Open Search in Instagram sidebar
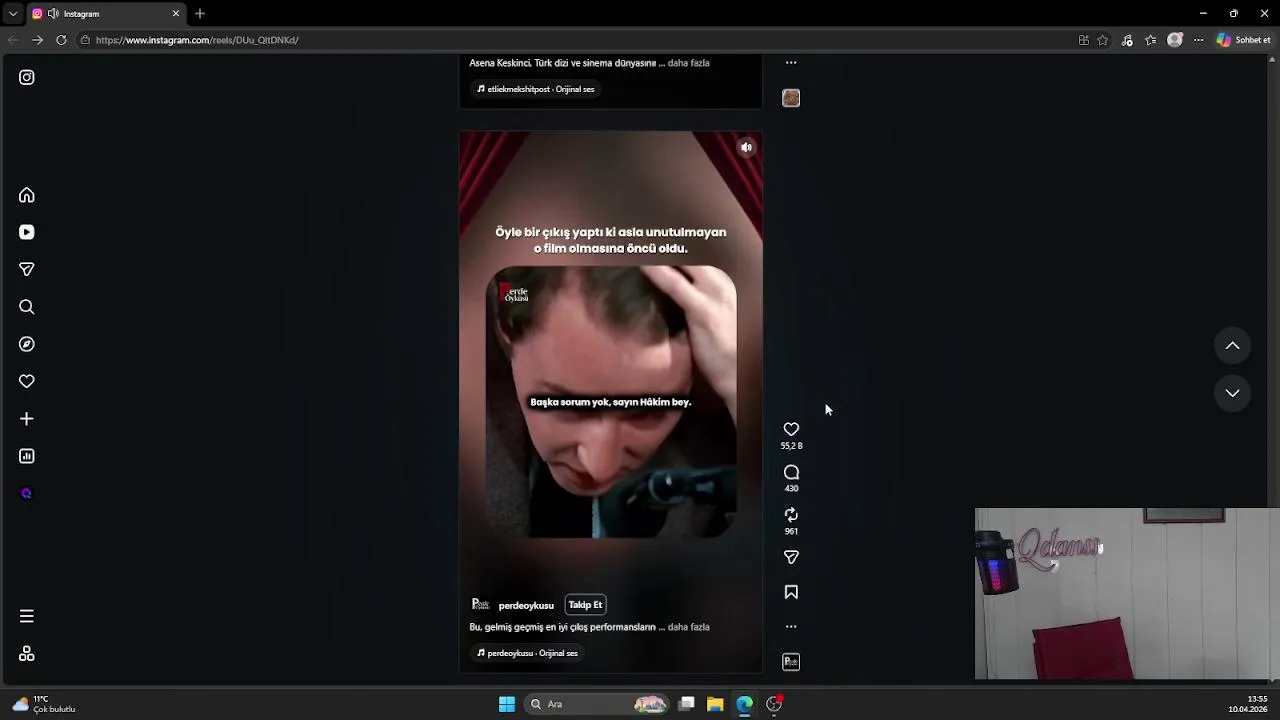 coord(27,307)
